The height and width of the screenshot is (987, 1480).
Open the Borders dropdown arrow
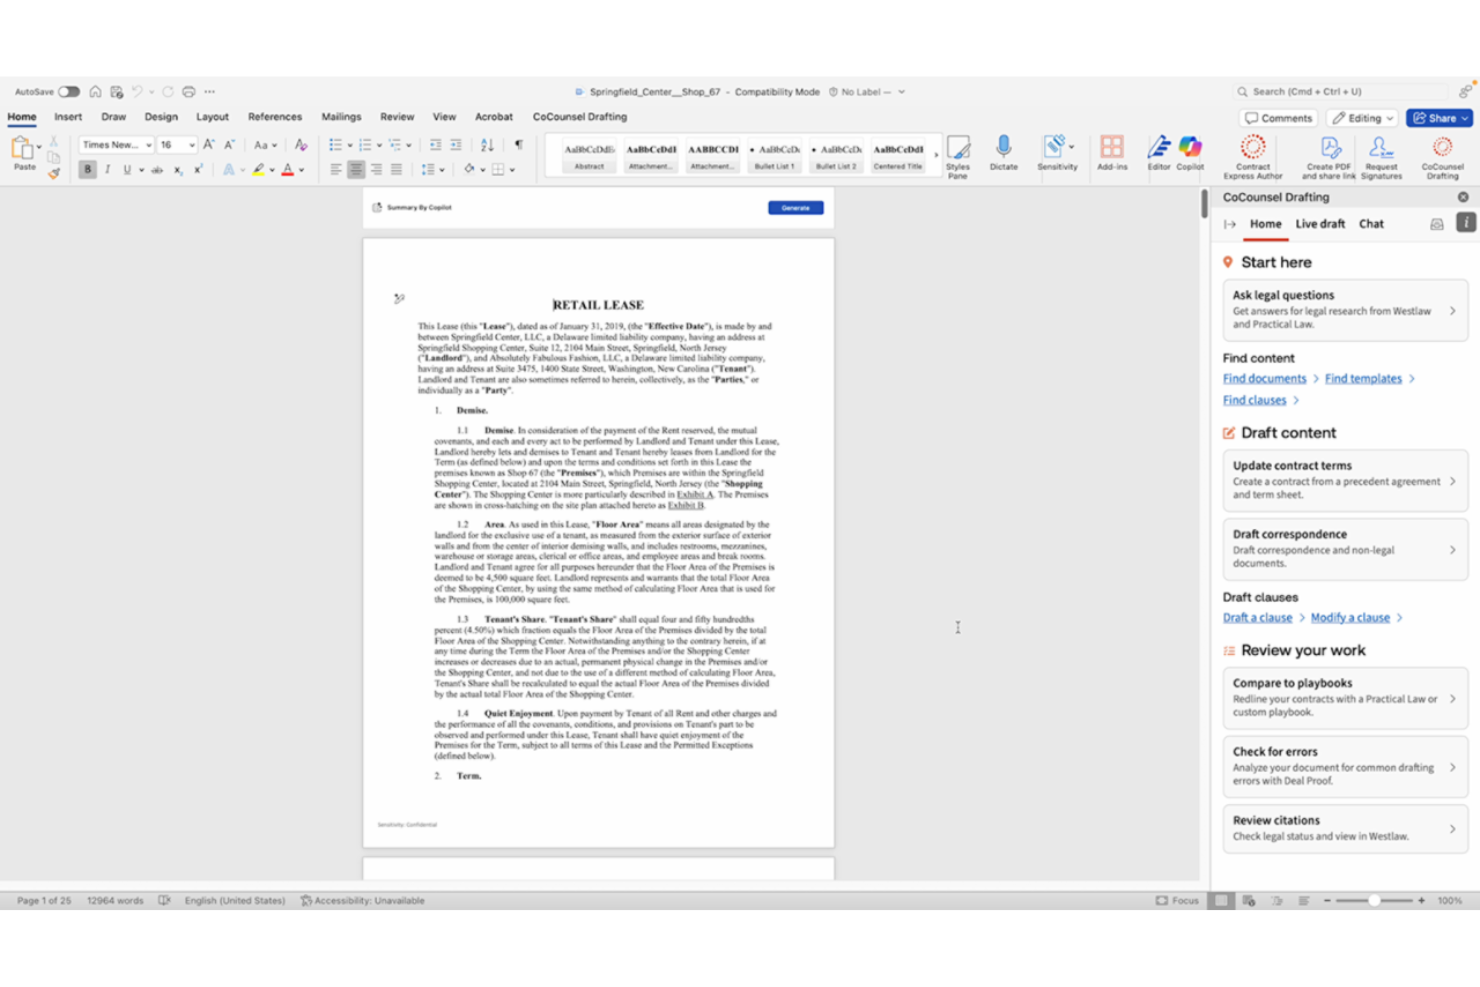pos(512,170)
